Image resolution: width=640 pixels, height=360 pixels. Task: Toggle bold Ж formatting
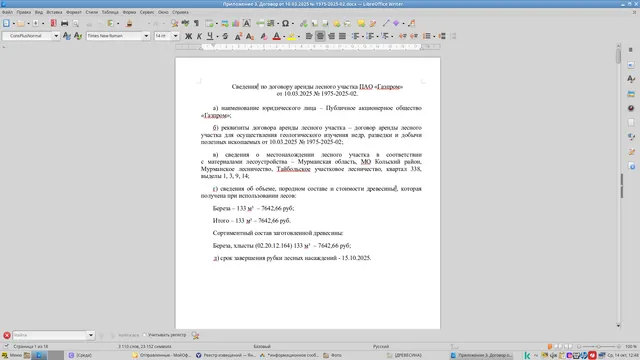pos(188,36)
